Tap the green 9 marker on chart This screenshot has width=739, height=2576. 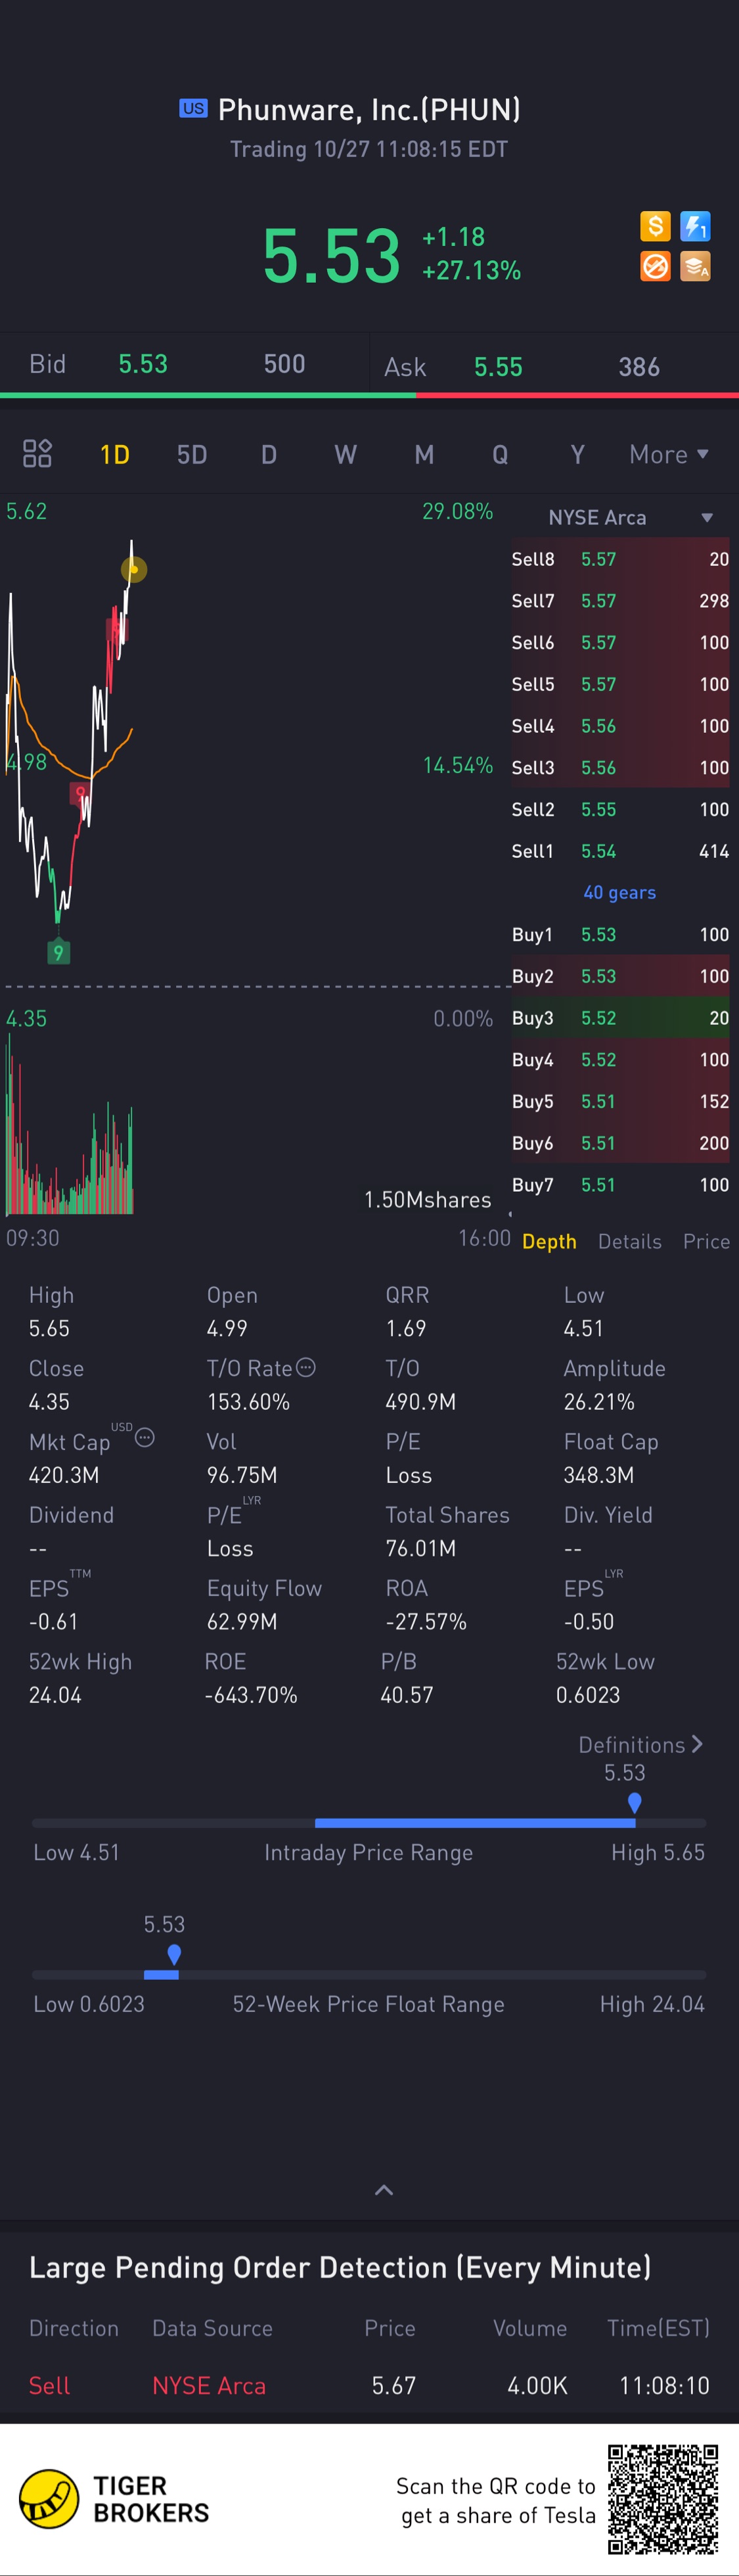tap(58, 952)
